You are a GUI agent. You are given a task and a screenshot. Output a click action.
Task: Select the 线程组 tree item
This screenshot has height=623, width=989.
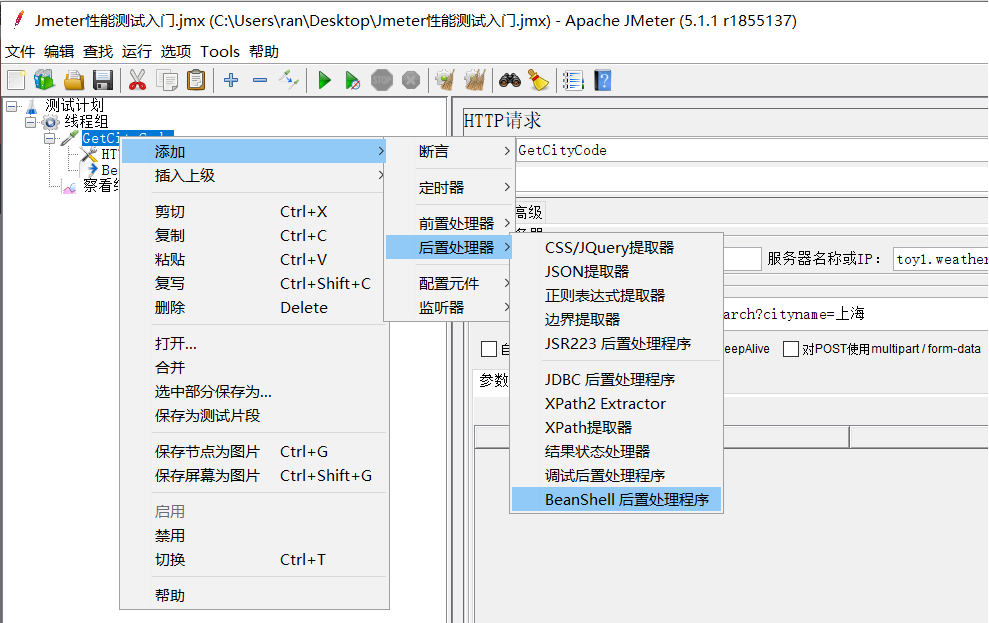coord(86,122)
